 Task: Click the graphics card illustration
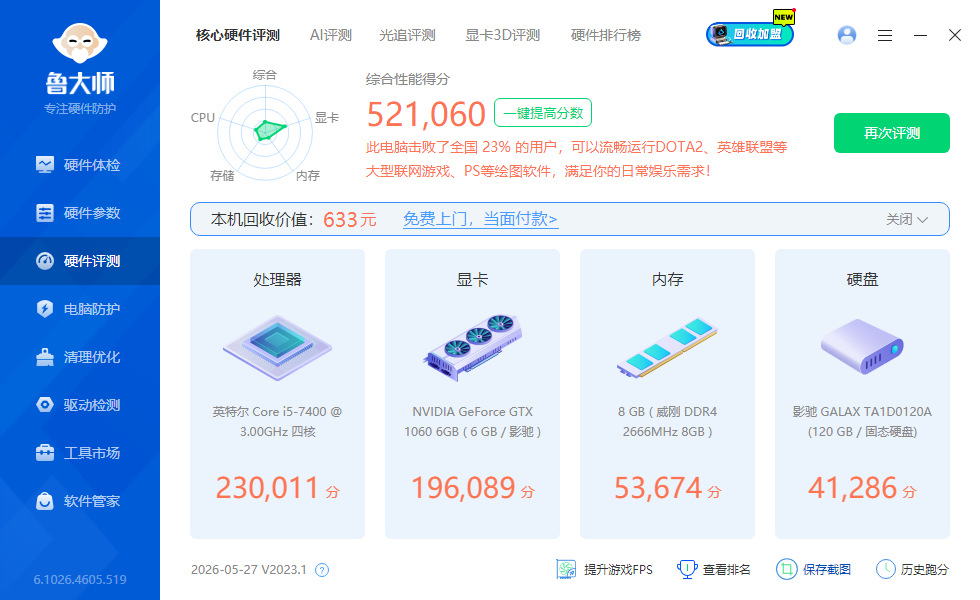click(472, 348)
